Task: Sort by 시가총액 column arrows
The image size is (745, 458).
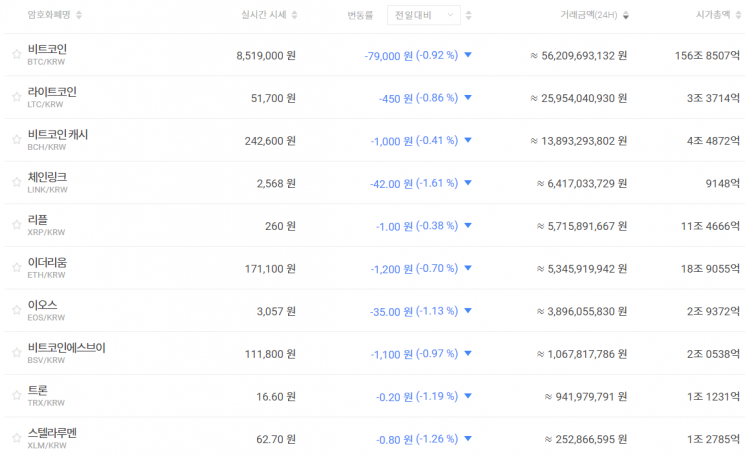Action: [738, 15]
